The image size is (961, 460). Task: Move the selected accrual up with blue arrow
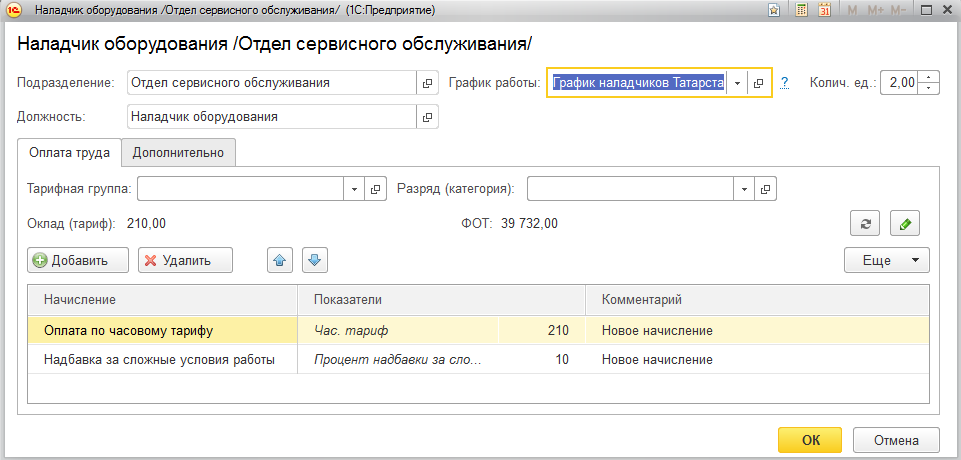tap(280, 260)
